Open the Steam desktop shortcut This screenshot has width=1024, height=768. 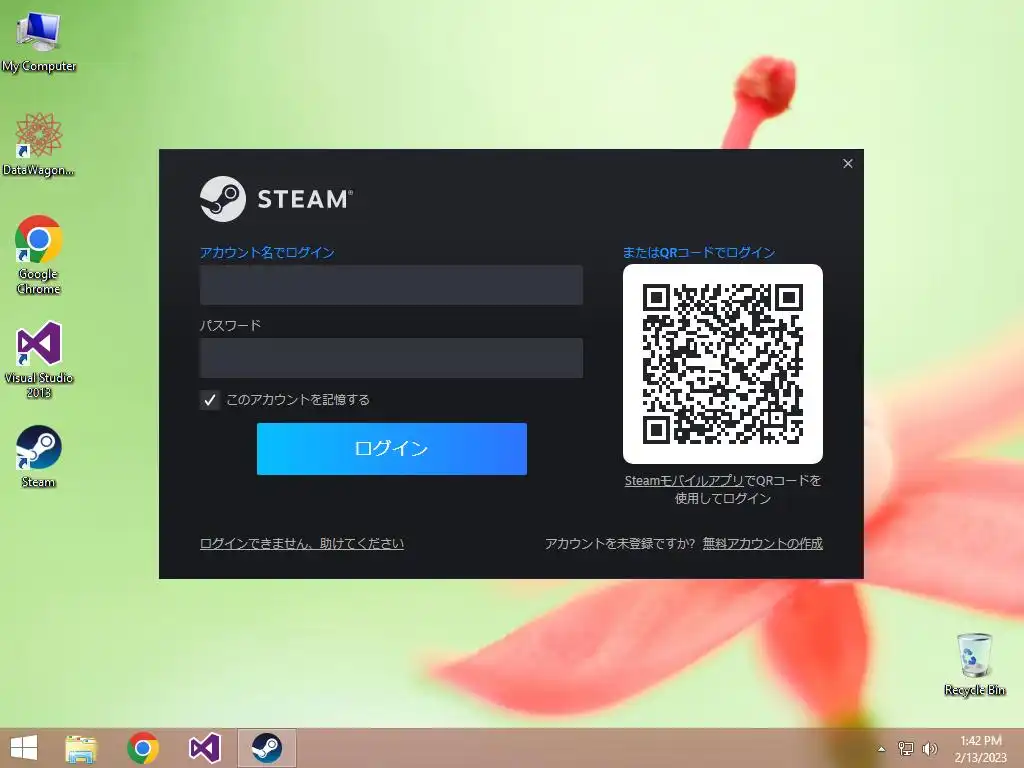tap(39, 456)
